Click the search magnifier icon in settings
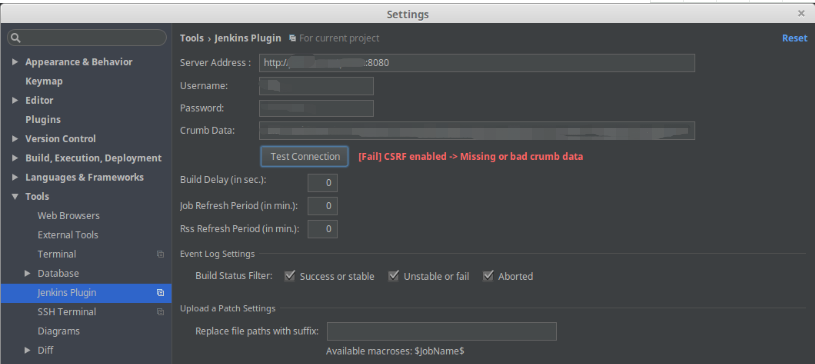The height and width of the screenshot is (364, 815). [x=16, y=38]
